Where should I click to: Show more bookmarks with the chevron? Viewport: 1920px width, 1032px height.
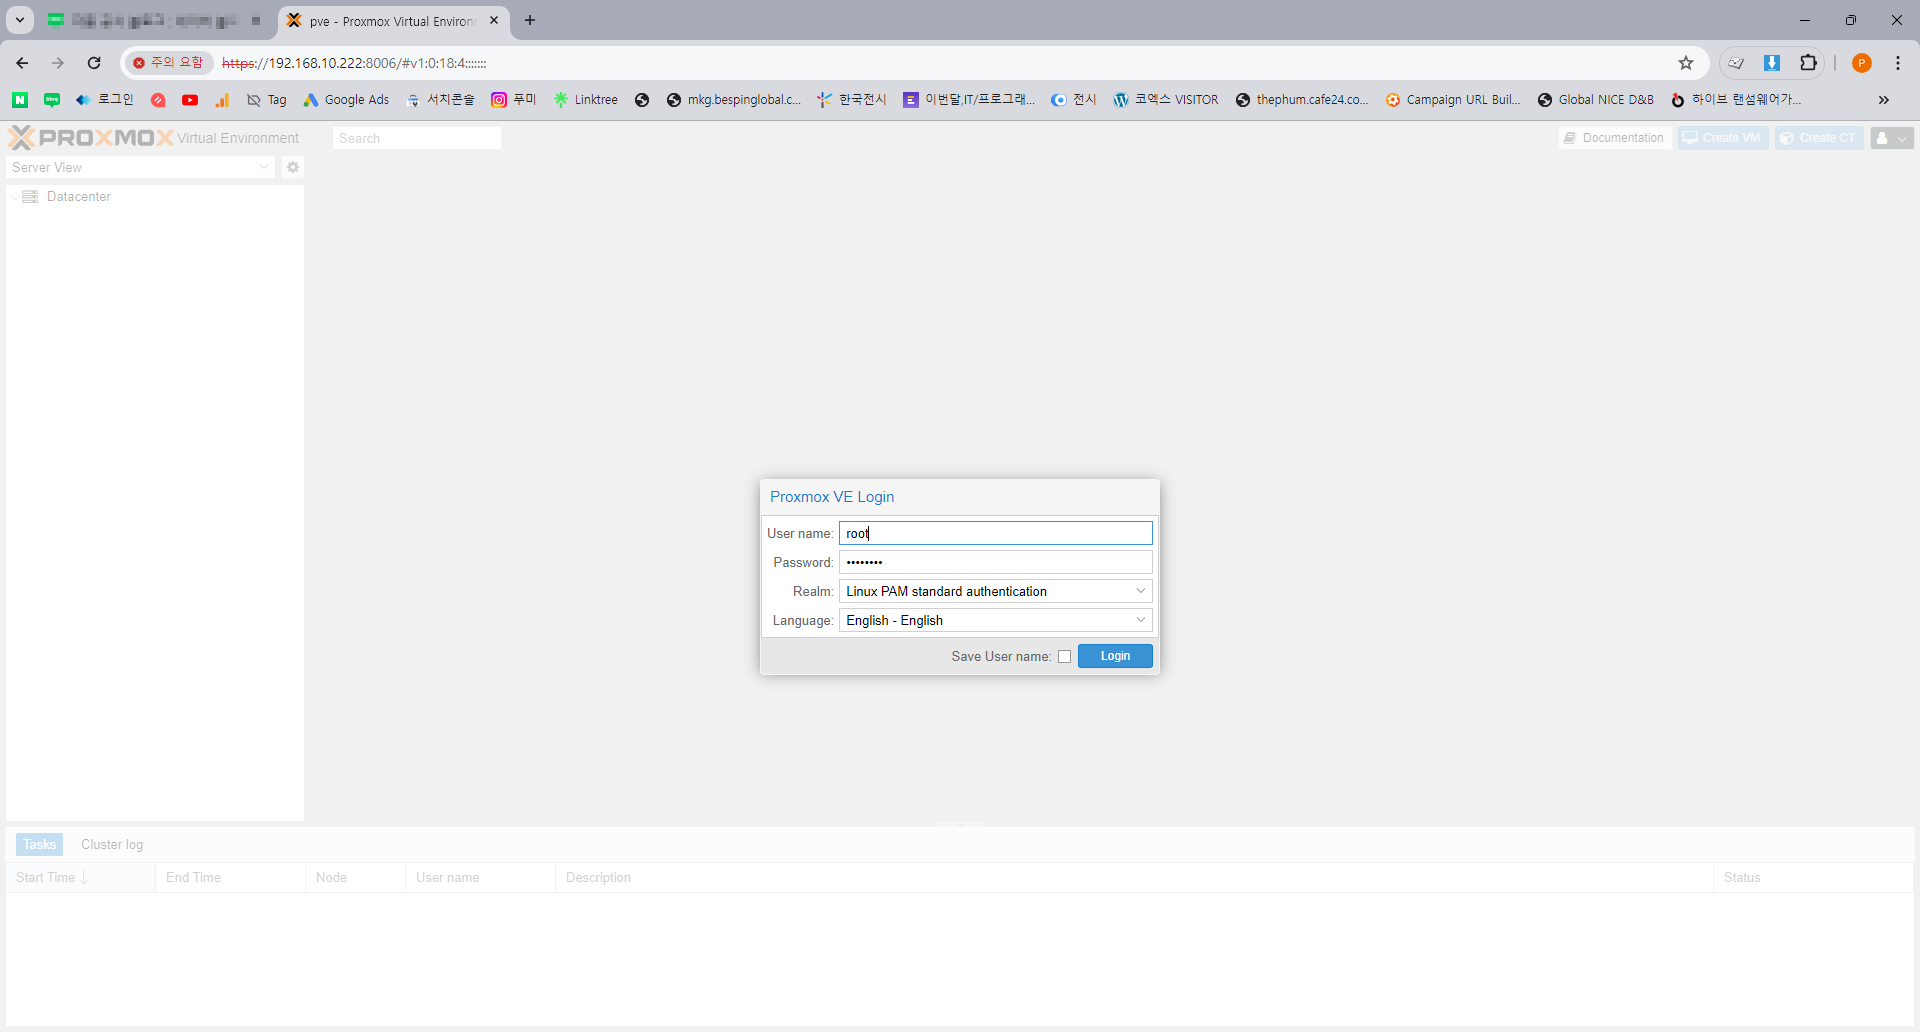[1884, 100]
